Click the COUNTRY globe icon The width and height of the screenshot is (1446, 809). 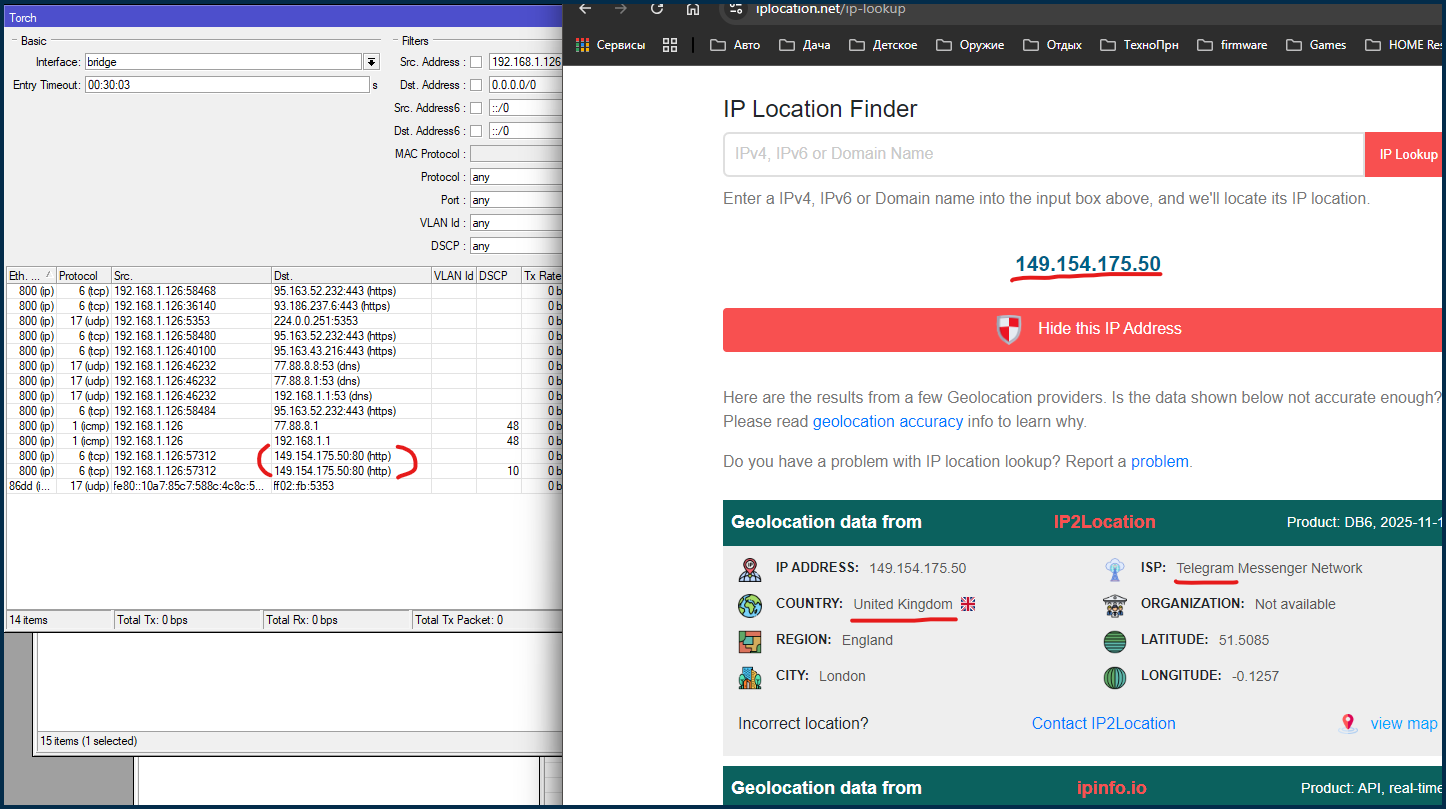click(750, 605)
